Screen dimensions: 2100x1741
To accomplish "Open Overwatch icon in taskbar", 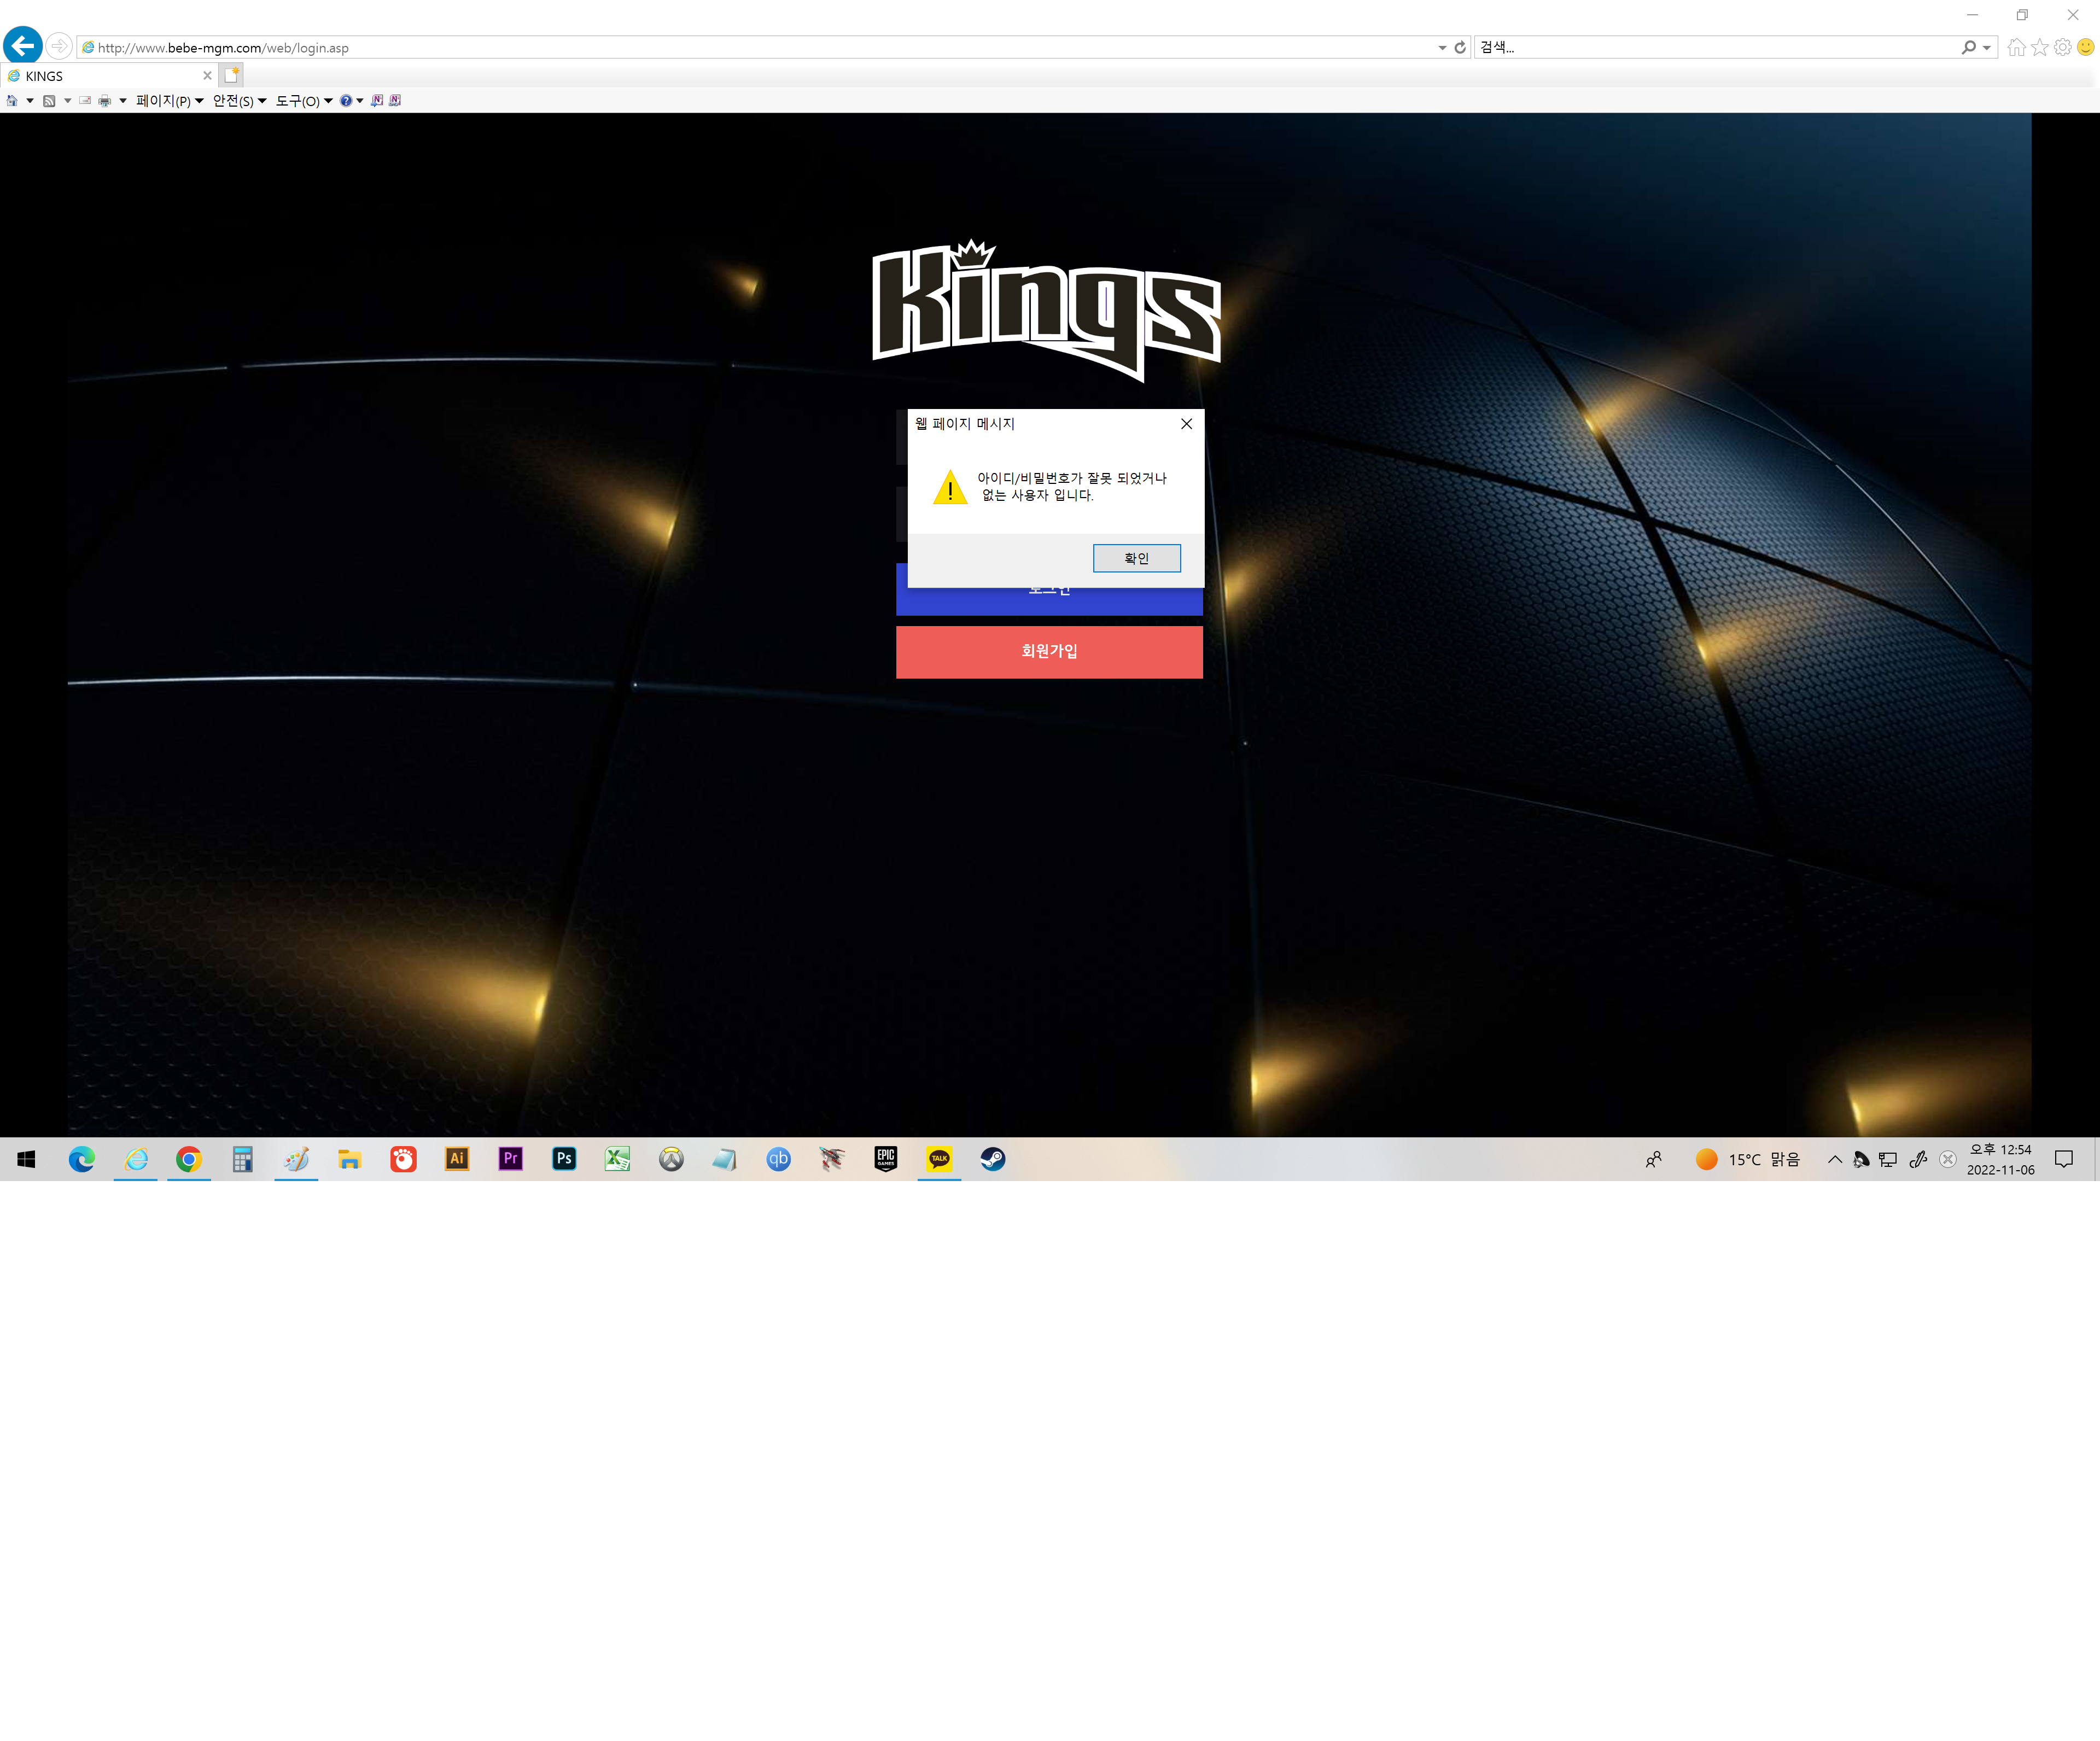I will click(x=671, y=1159).
